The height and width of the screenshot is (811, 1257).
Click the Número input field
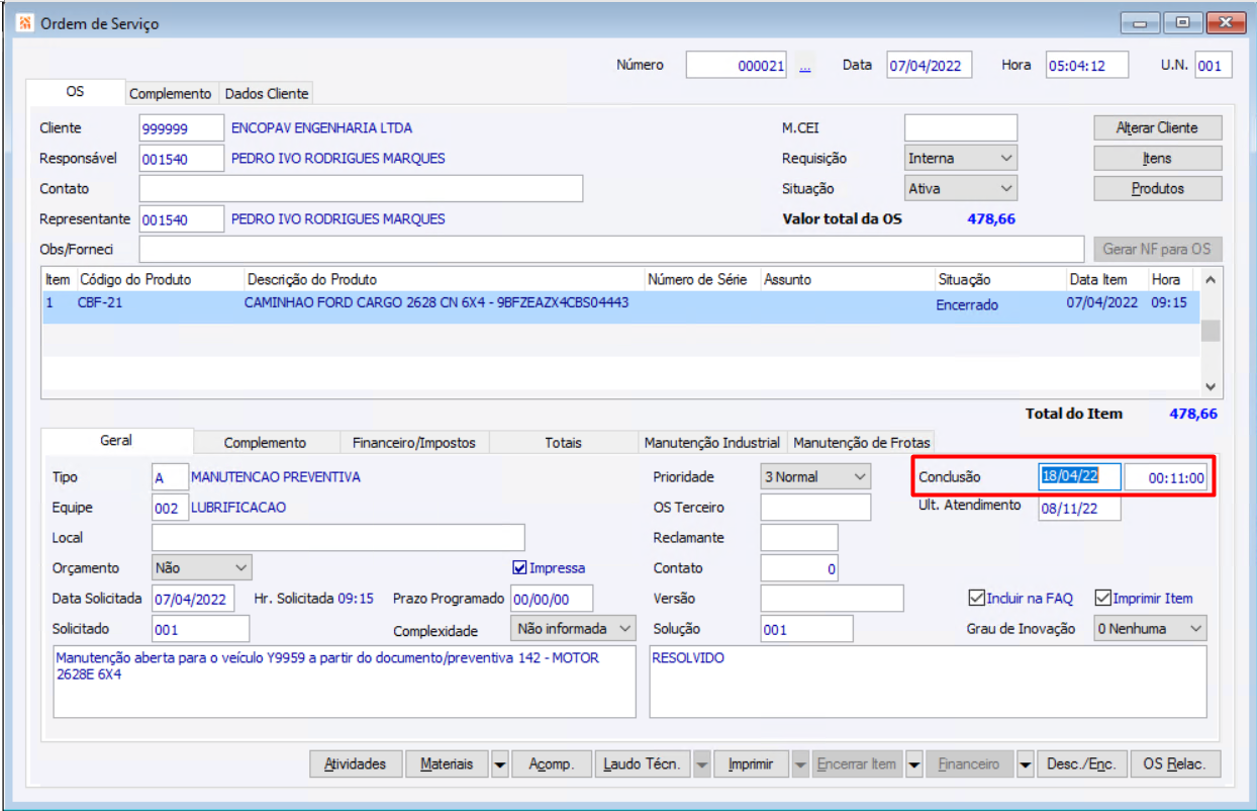click(737, 65)
